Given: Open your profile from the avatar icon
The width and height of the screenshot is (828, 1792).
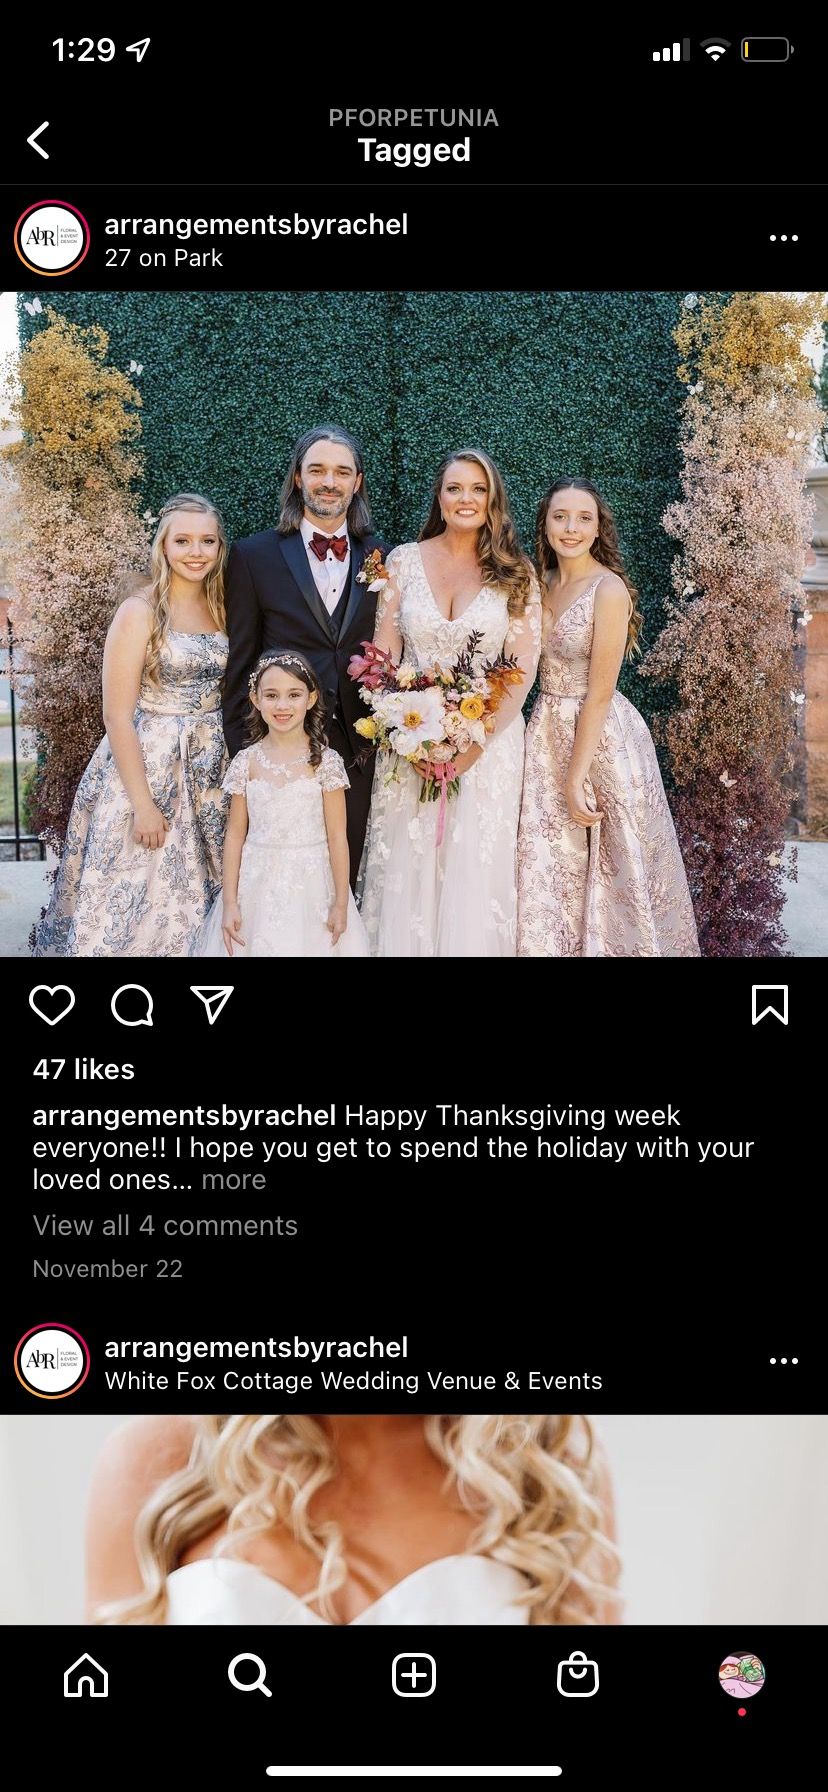Looking at the screenshot, I should [741, 1675].
